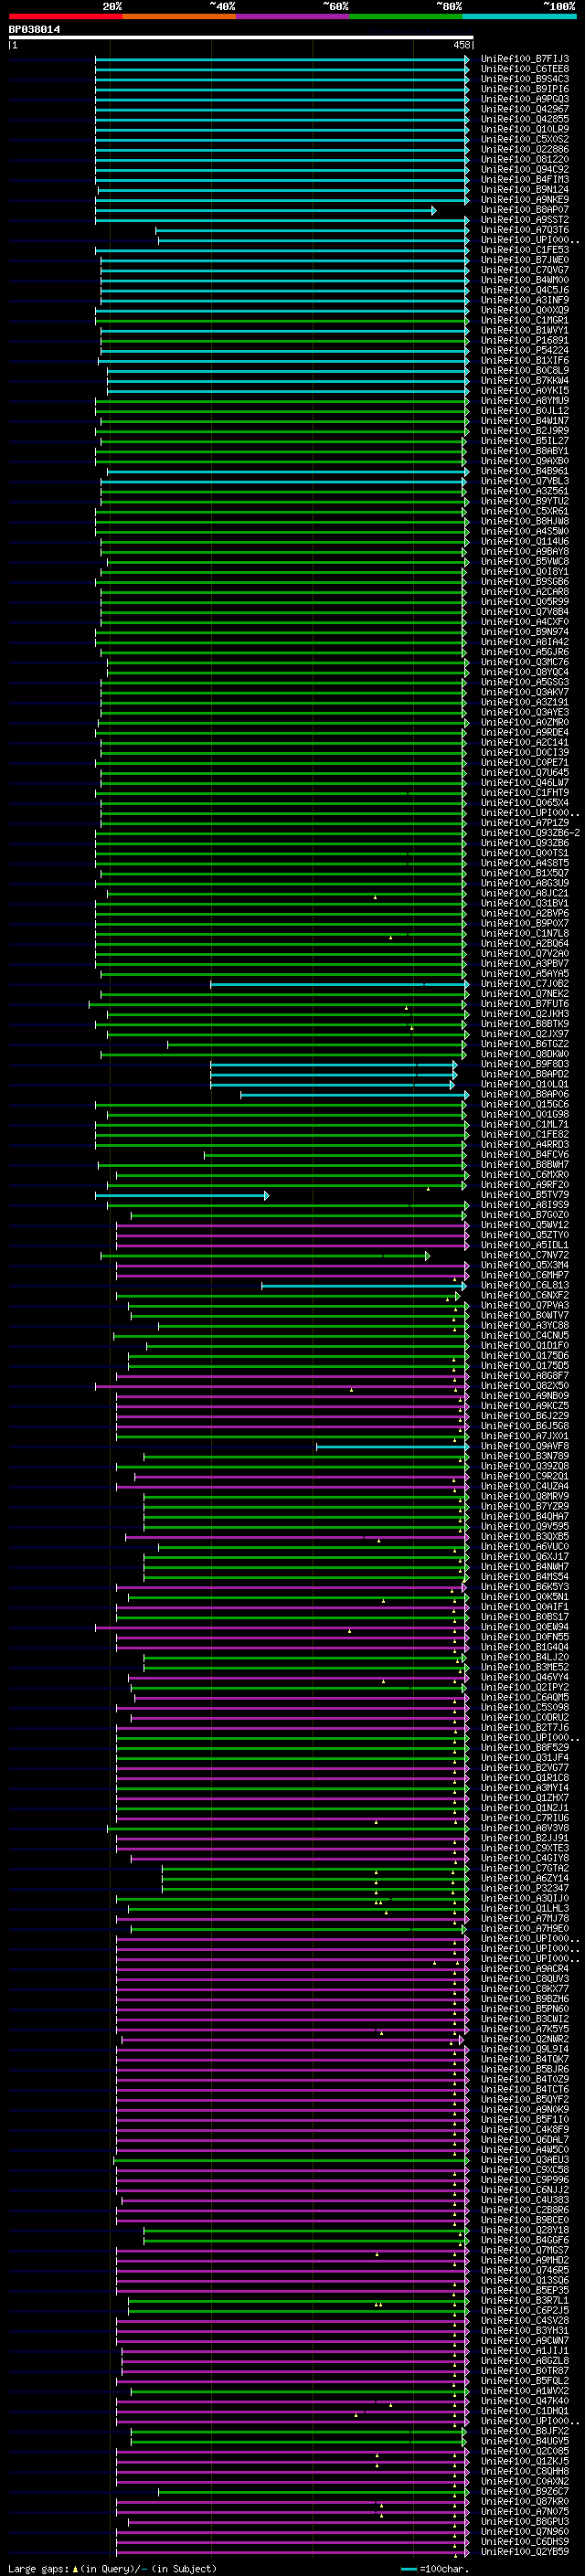
Task: Click label UniRef100_B7FUT6
Action: [x=524, y=1003]
